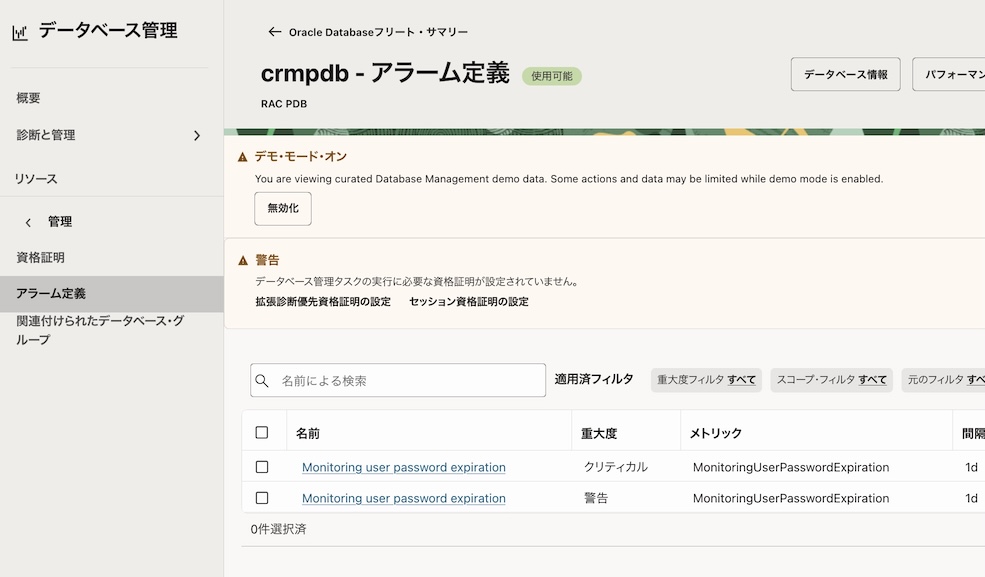Click the リソース sidebar heading
The image size is (985, 577).
[x=36, y=179]
